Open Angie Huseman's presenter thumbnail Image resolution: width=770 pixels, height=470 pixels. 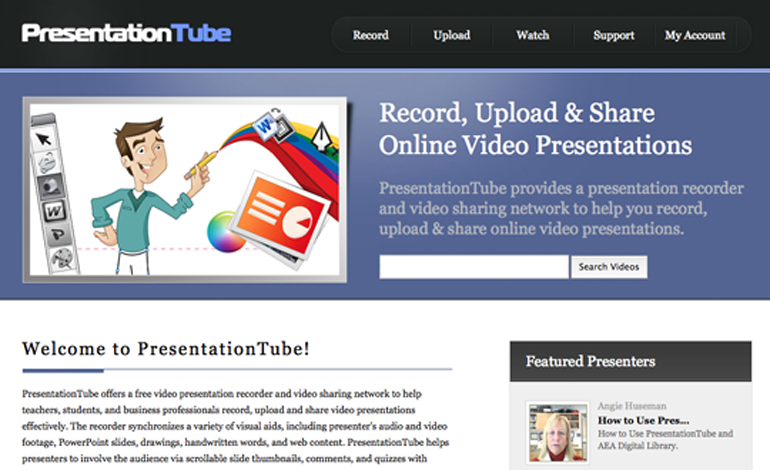click(x=557, y=433)
